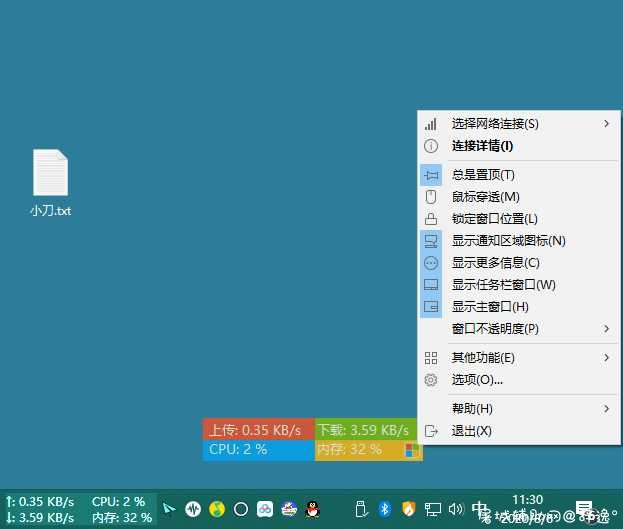The width and height of the screenshot is (623, 529).
Task: Click the taskbar 内存: 32 % reading
Action: (122, 517)
